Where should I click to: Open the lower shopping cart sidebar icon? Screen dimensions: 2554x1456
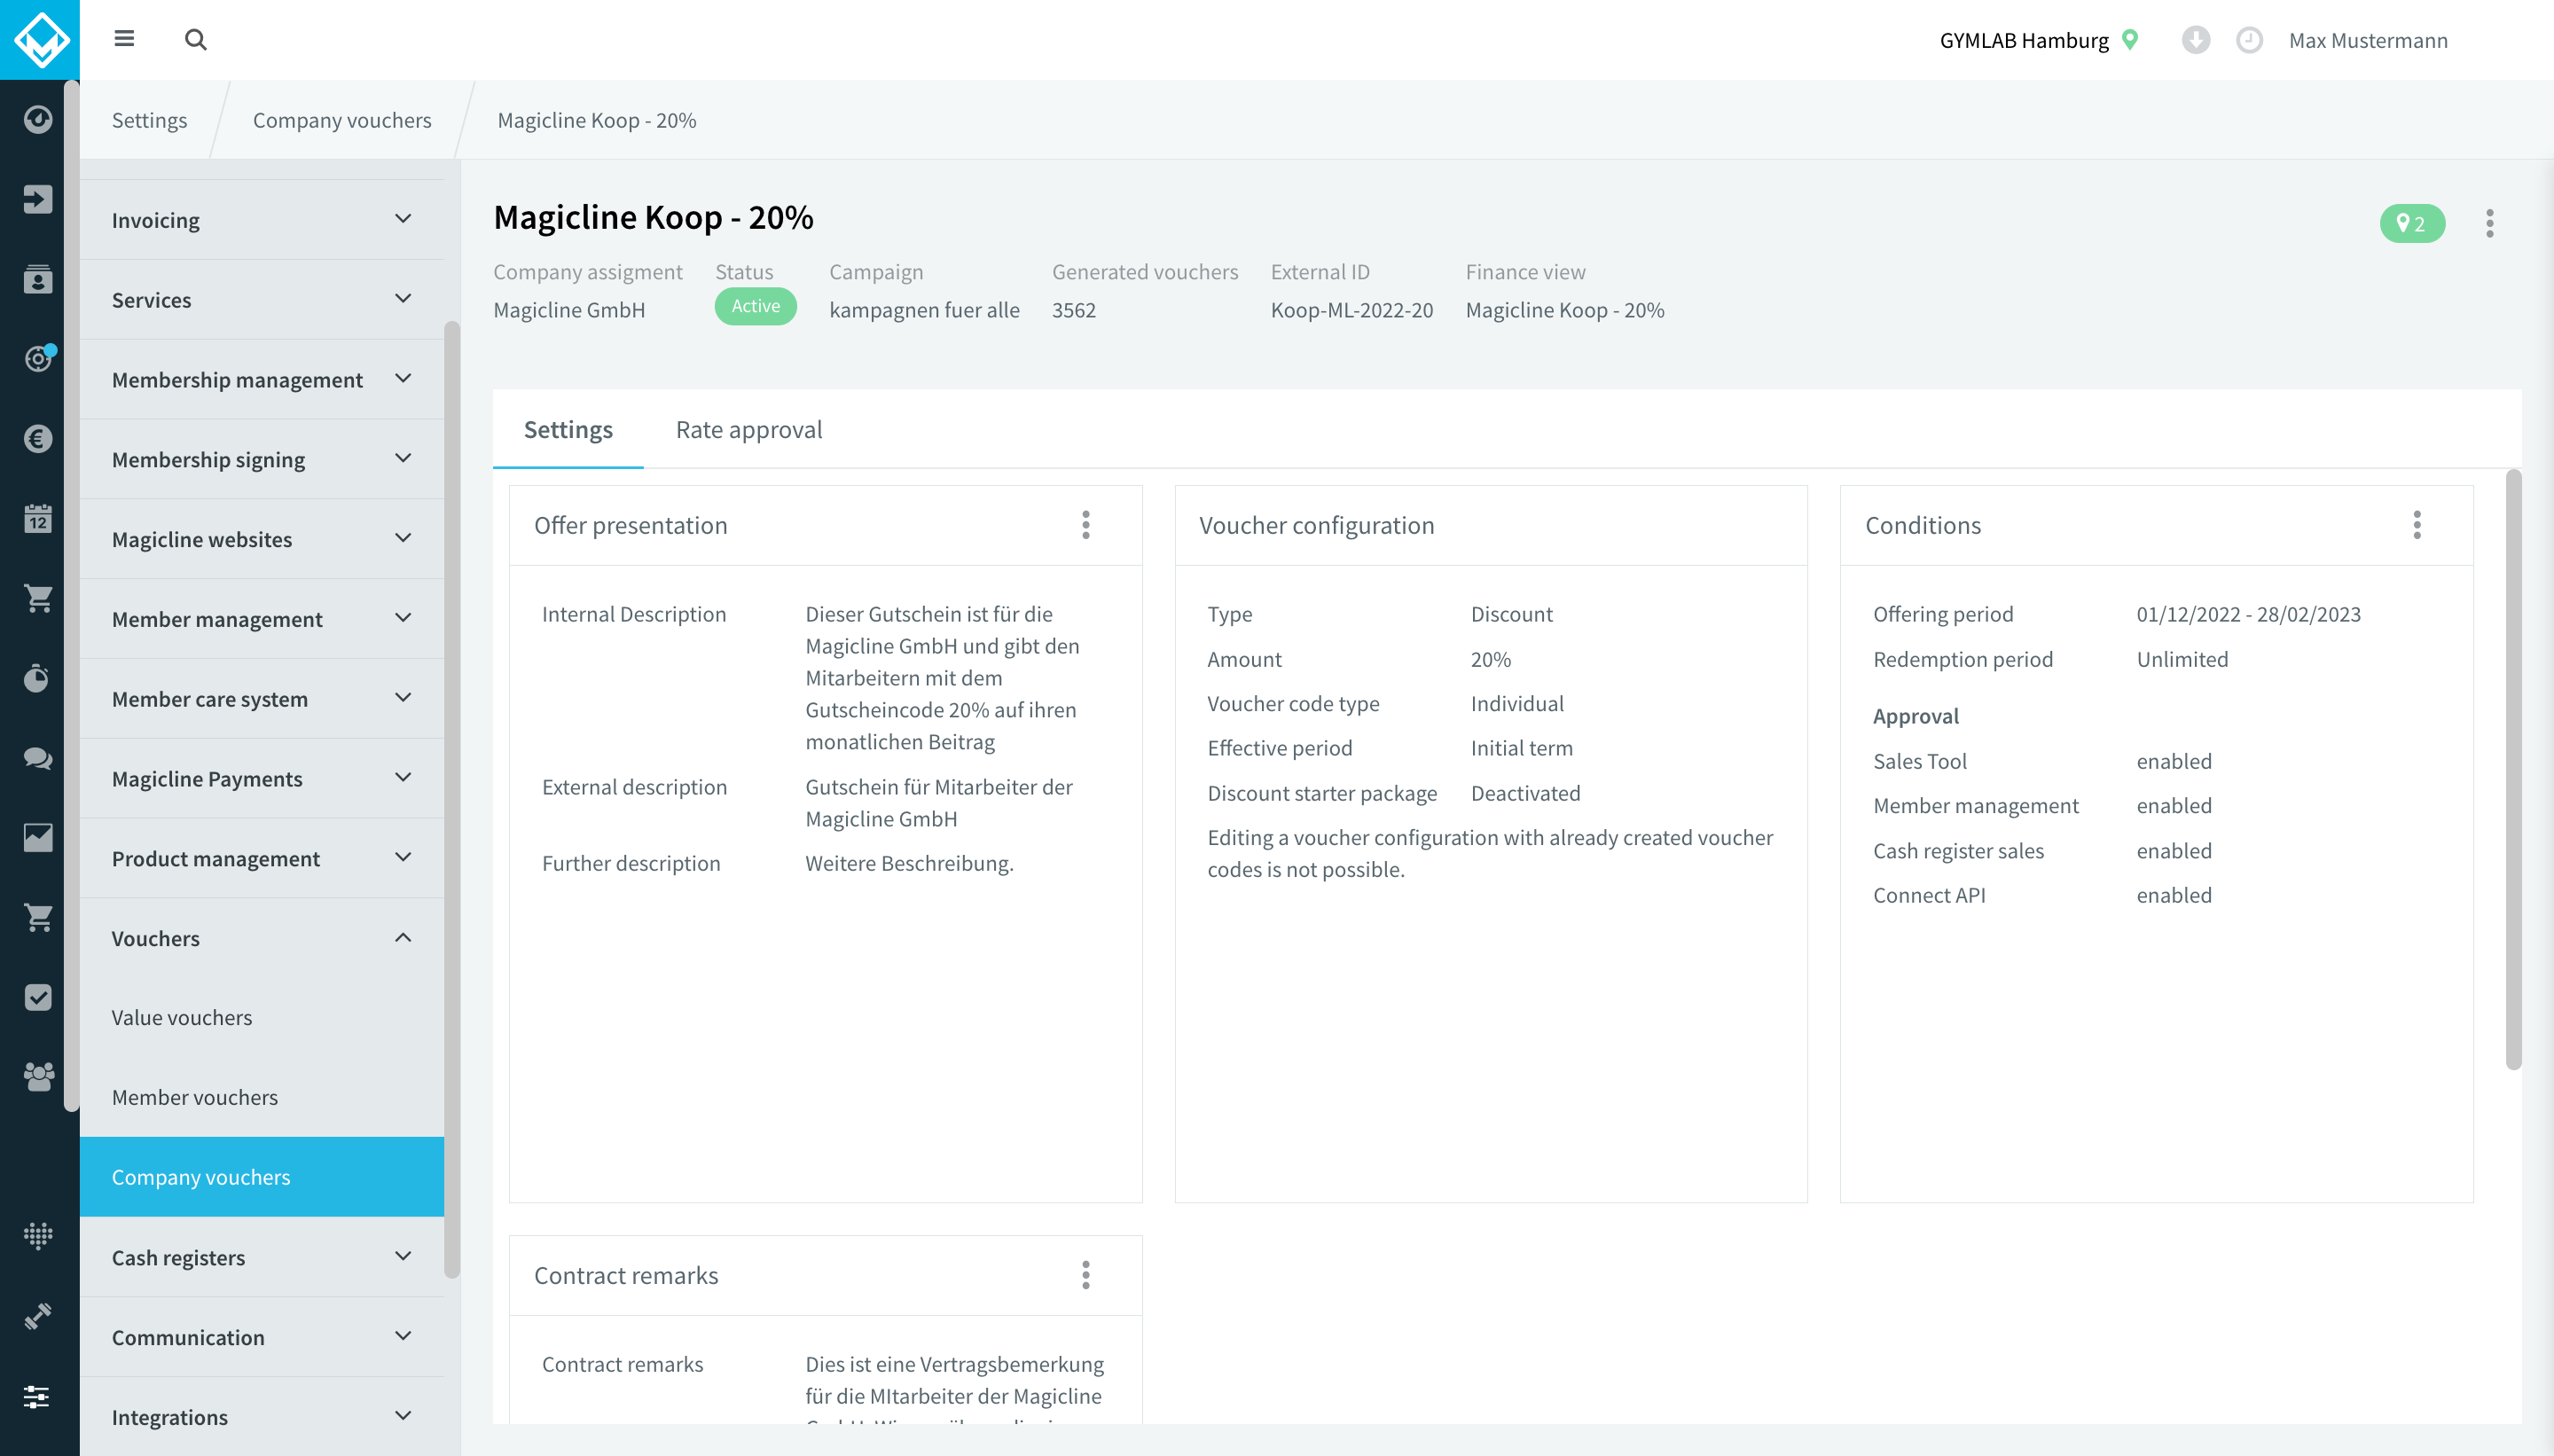tap(38, 917)
